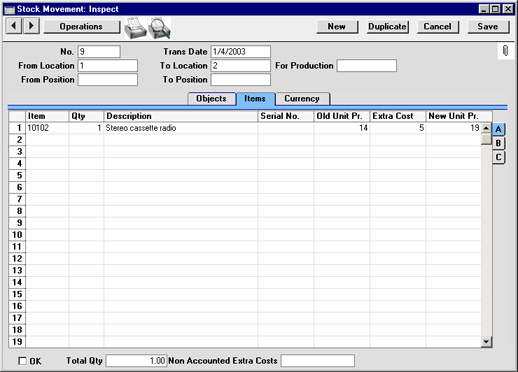Click the Old Unit Pr. column header
518x372 pixels.
tap(342, 116)
